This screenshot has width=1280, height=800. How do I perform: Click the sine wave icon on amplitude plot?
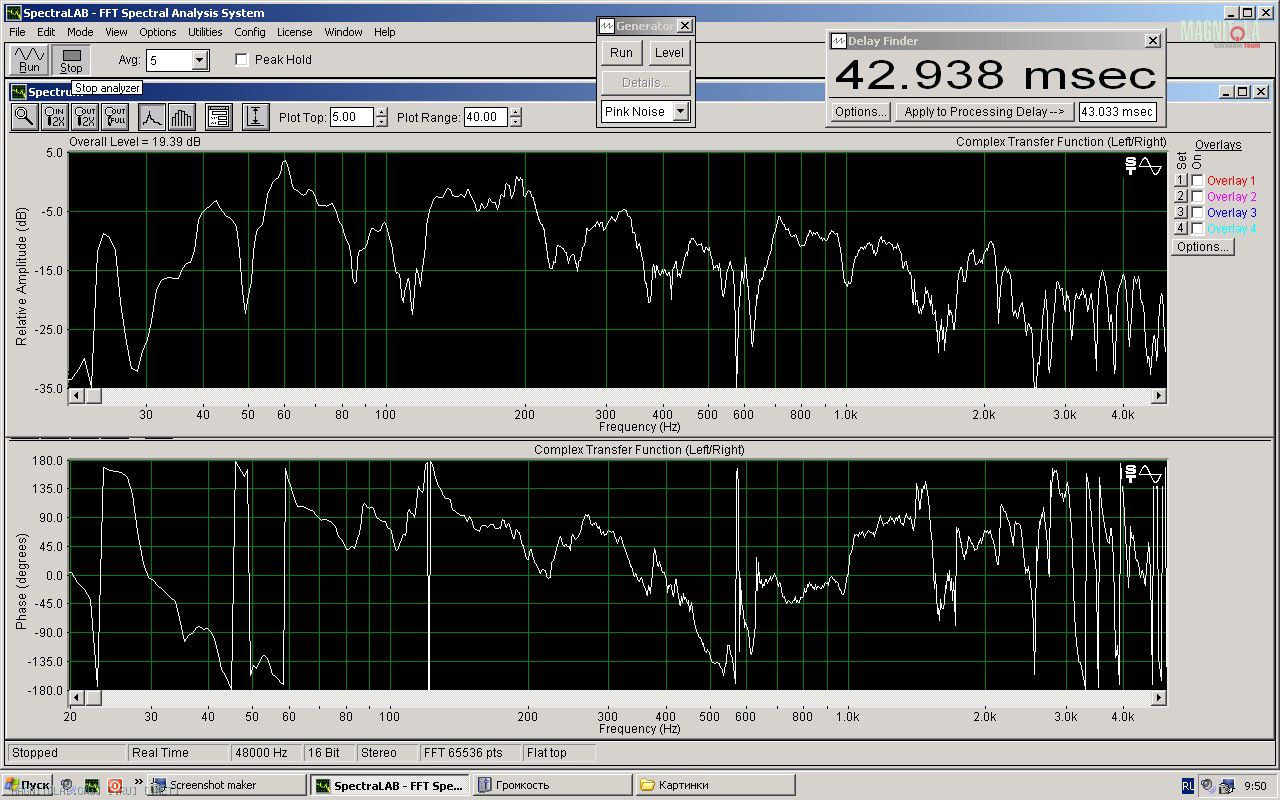[1151, 166]
